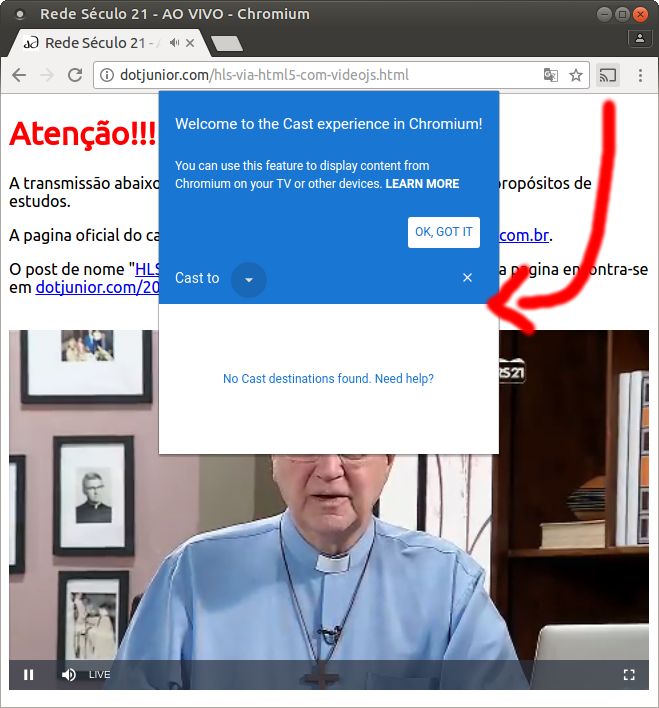Open the Chromium three-dot menu
The height and width of the screenshot is (708, 659).
click(640, 75)
